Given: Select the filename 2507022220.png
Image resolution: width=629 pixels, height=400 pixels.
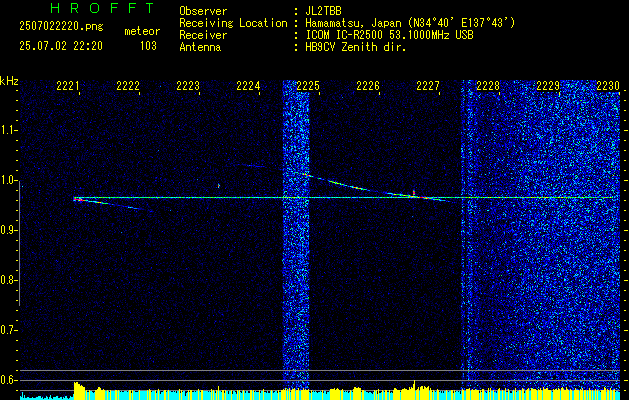Looking at the screenshot, I should pos(61,27).
